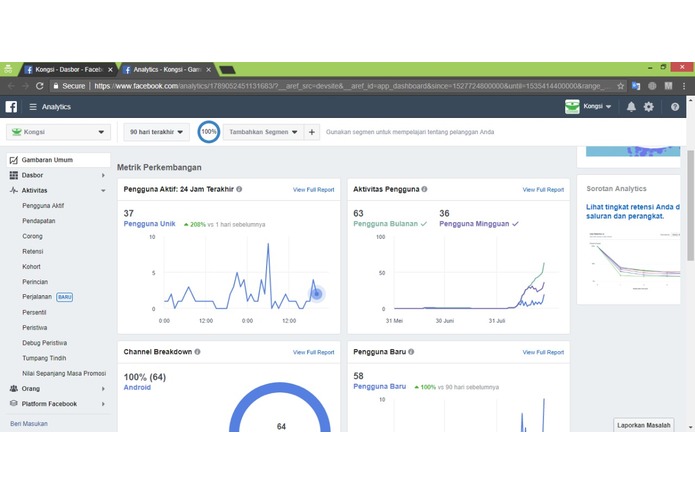Open Perjalanan (BARU) in the sidebar
The width and height of the screenshot is (695, 494).
(47, 297)
